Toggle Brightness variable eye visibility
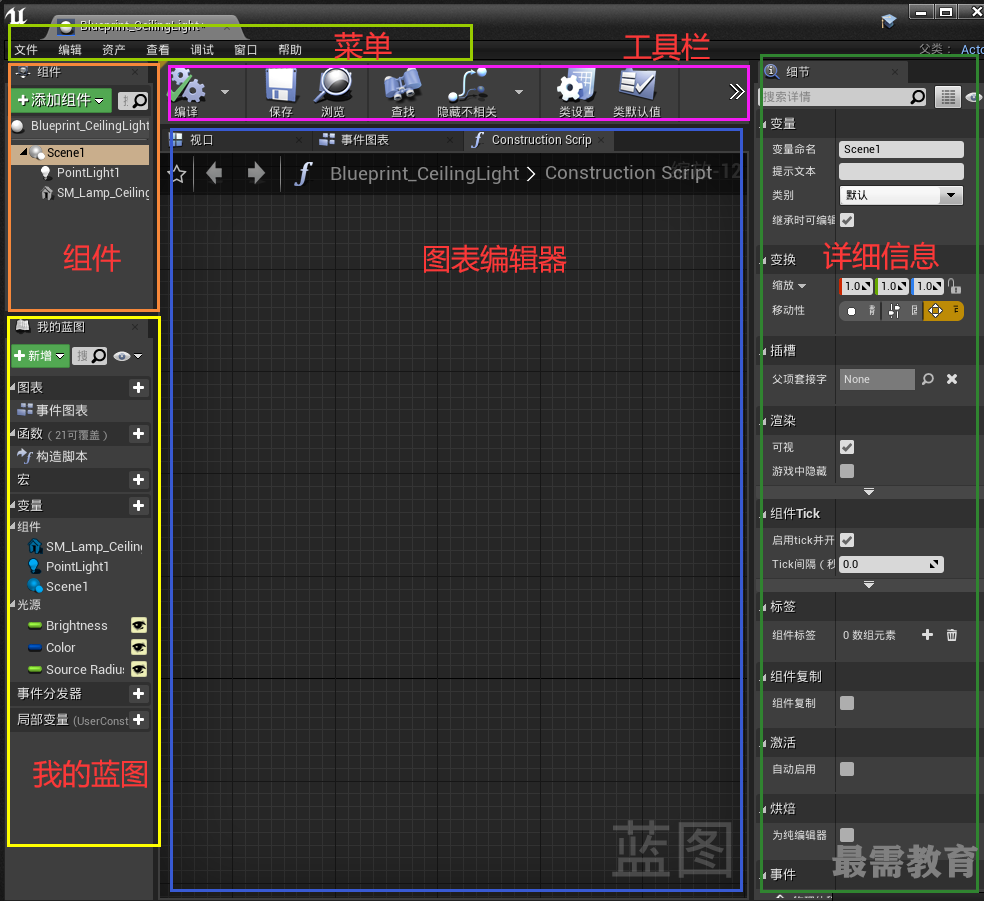This screenshot has height=901, width=984. (x=139, y=625)
